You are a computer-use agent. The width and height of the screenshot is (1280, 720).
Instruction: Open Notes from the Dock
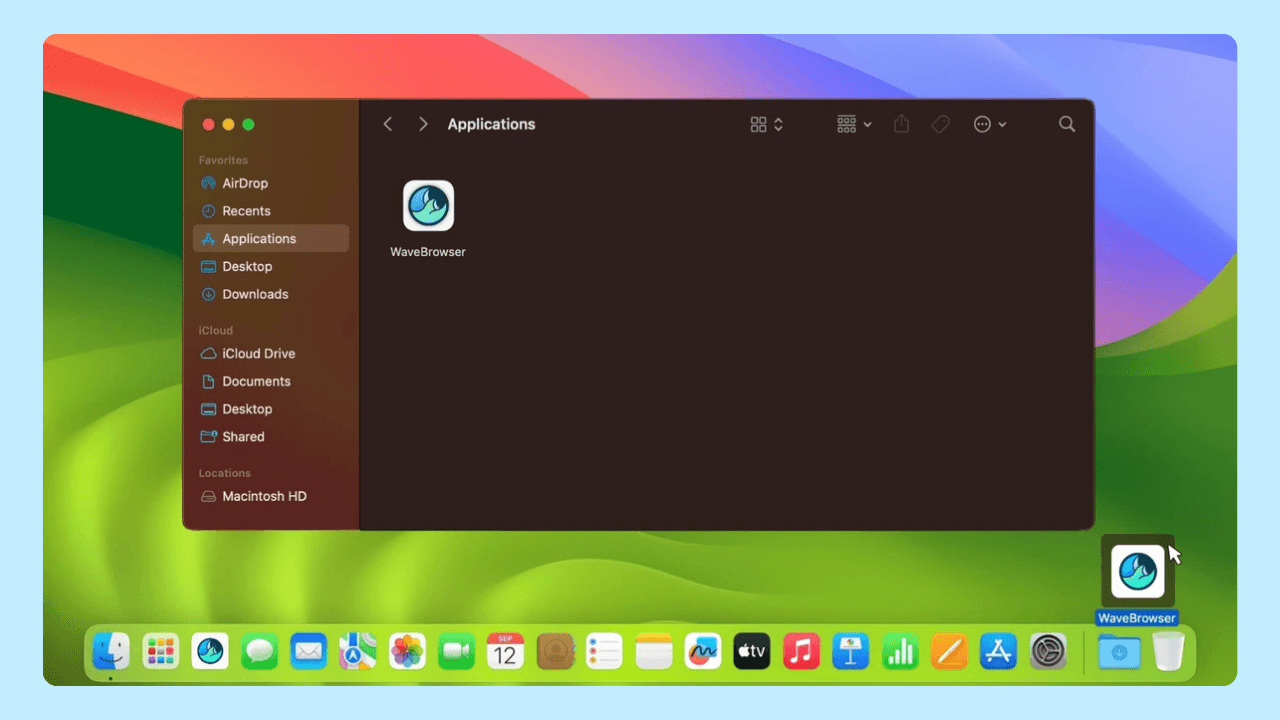(x=653, y=652)
